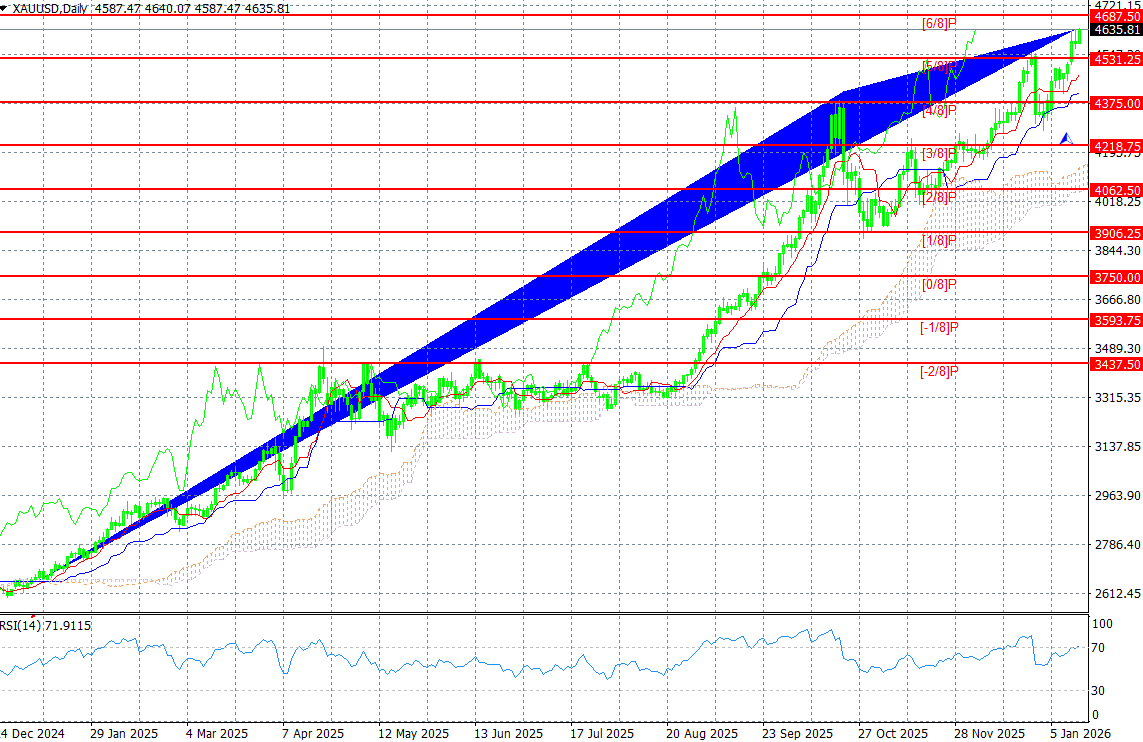Select the 27 Oct 2025 date label

(893, 733)
